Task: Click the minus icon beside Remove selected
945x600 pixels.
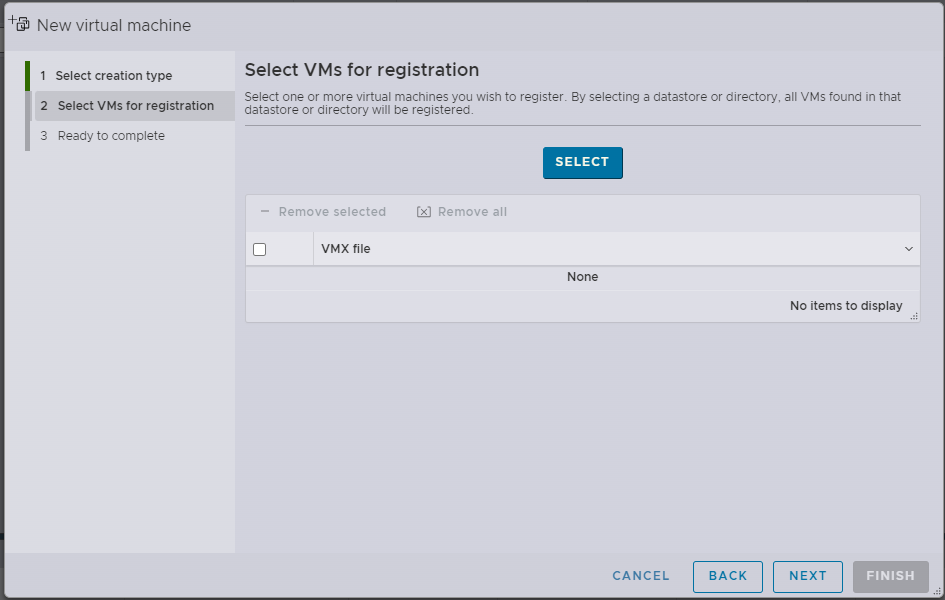Action: pos(265,212)
